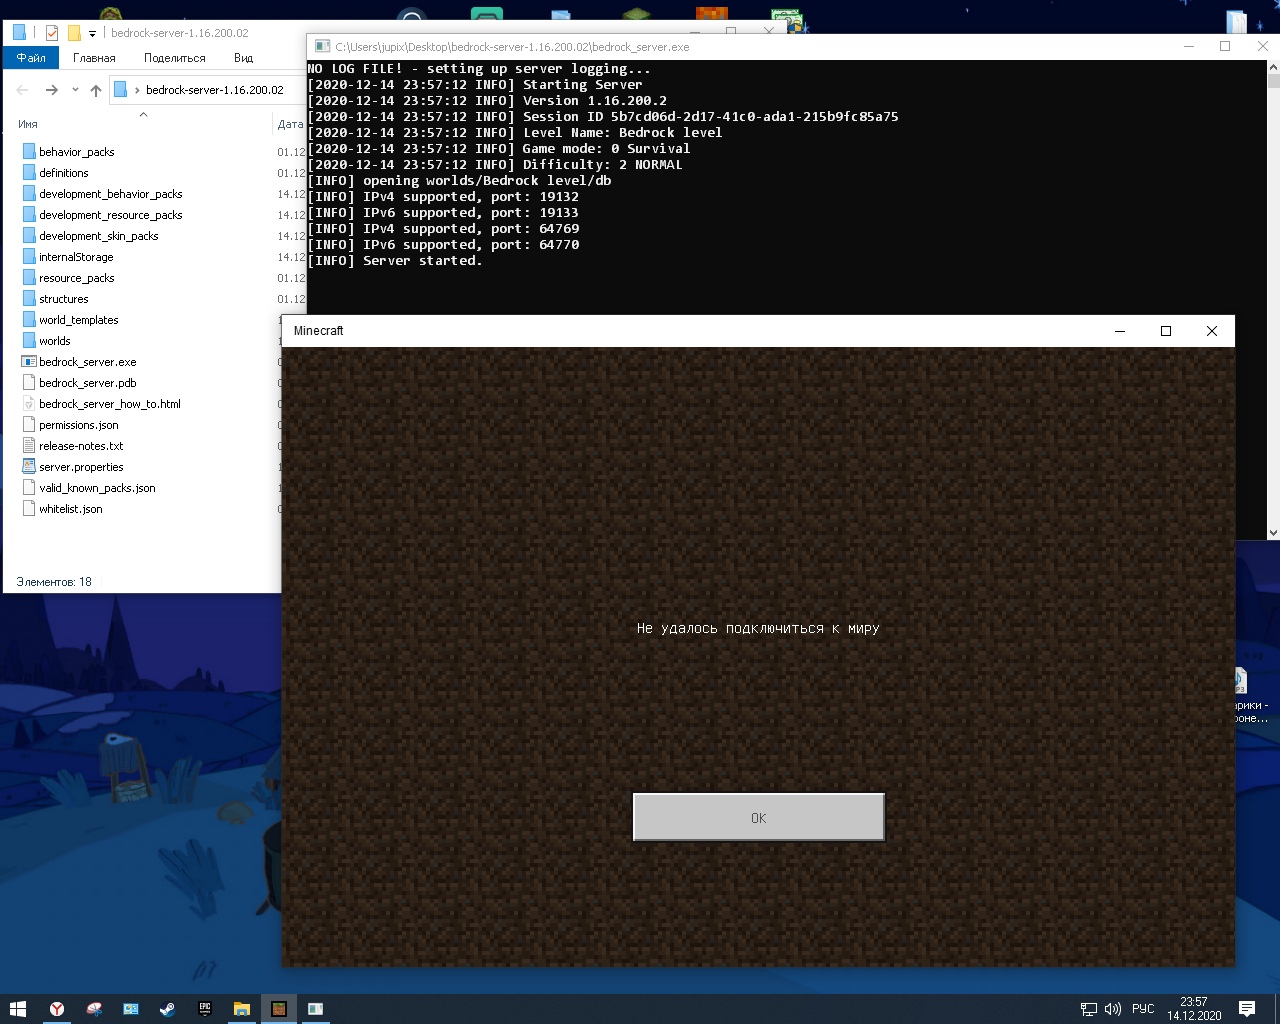Open File Explorer from the taskbar
This screenshot has height=1024, width=1280.
(242, 1009)
